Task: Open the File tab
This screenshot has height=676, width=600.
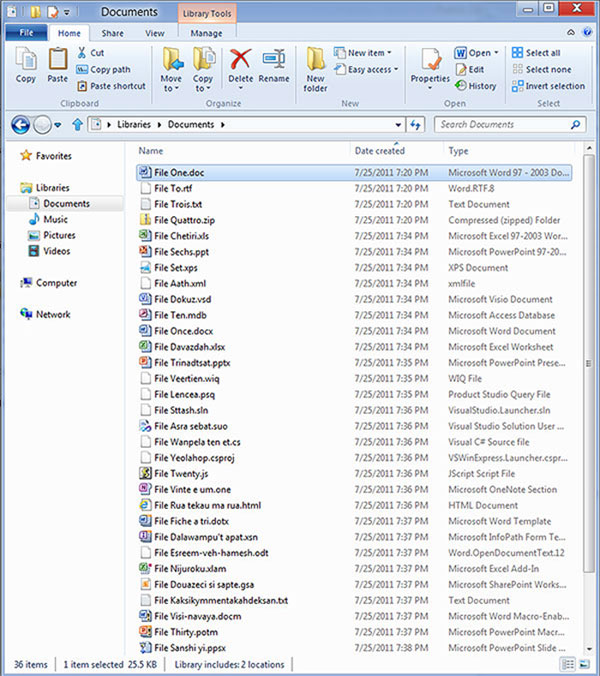Action: click(26, 33)
